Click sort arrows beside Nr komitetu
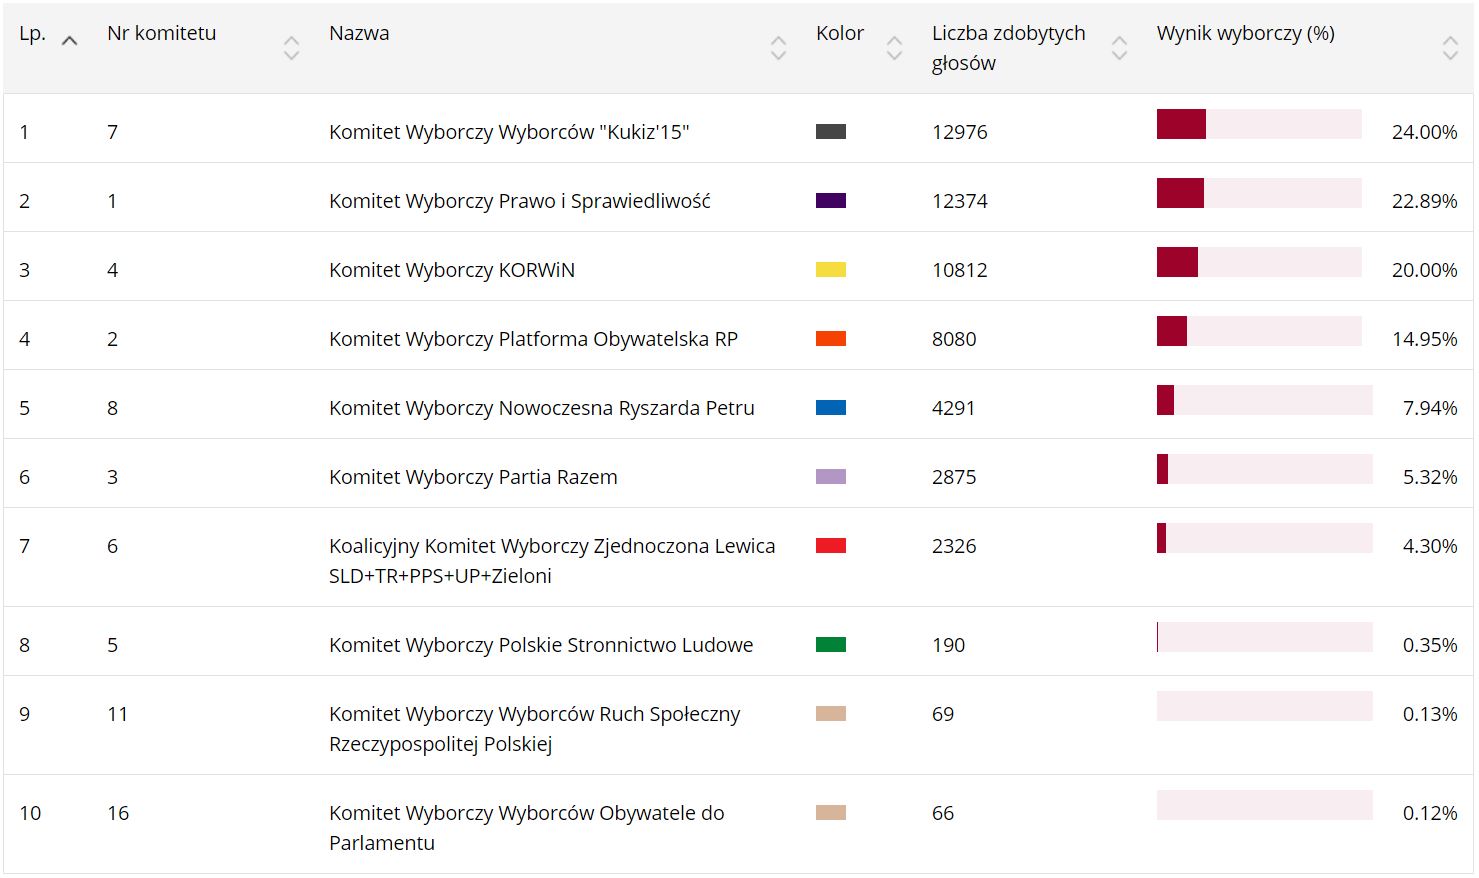1479x878 pixels. (291, 47)
